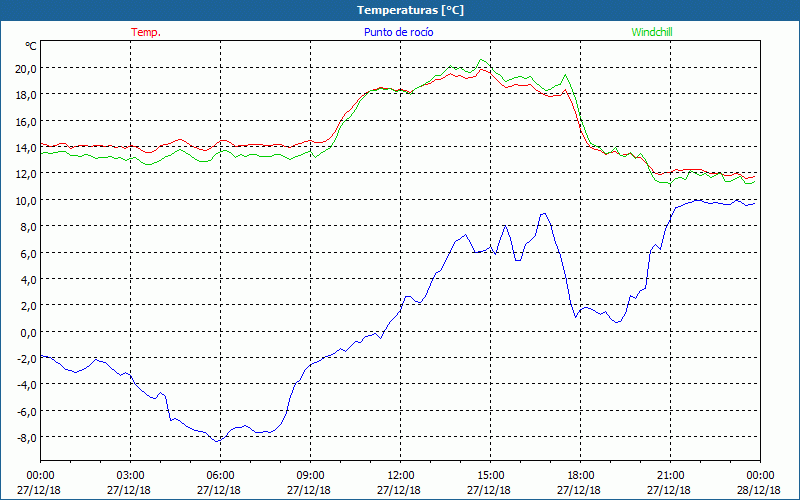Click the -6,0 y-axis value
Image resolution: width=800 pixels, height=500 pixels.
tap(26, 412)
